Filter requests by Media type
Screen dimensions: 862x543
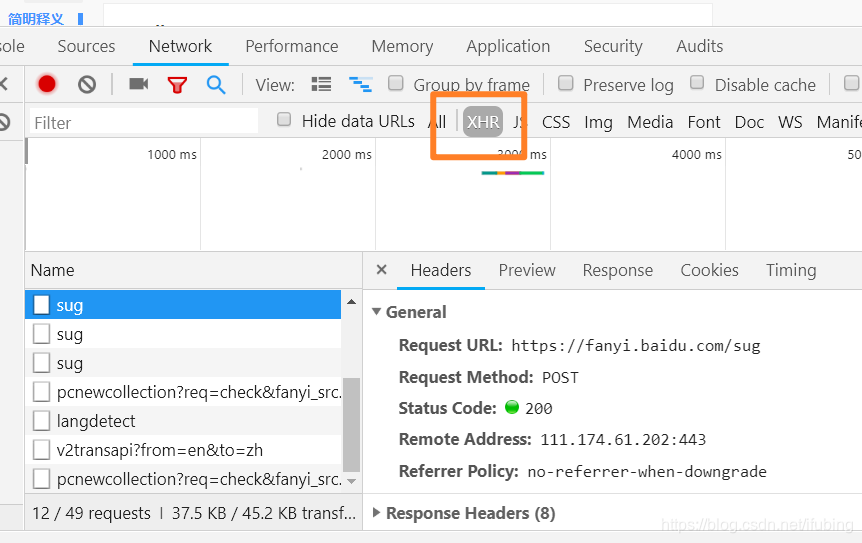[x=650, y=121]
